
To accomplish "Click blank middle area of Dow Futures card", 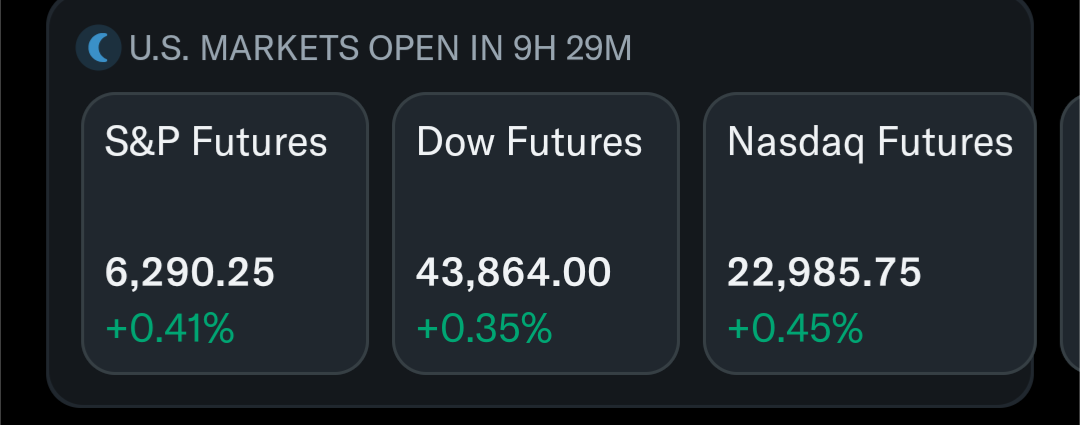I will click(536, 208).
